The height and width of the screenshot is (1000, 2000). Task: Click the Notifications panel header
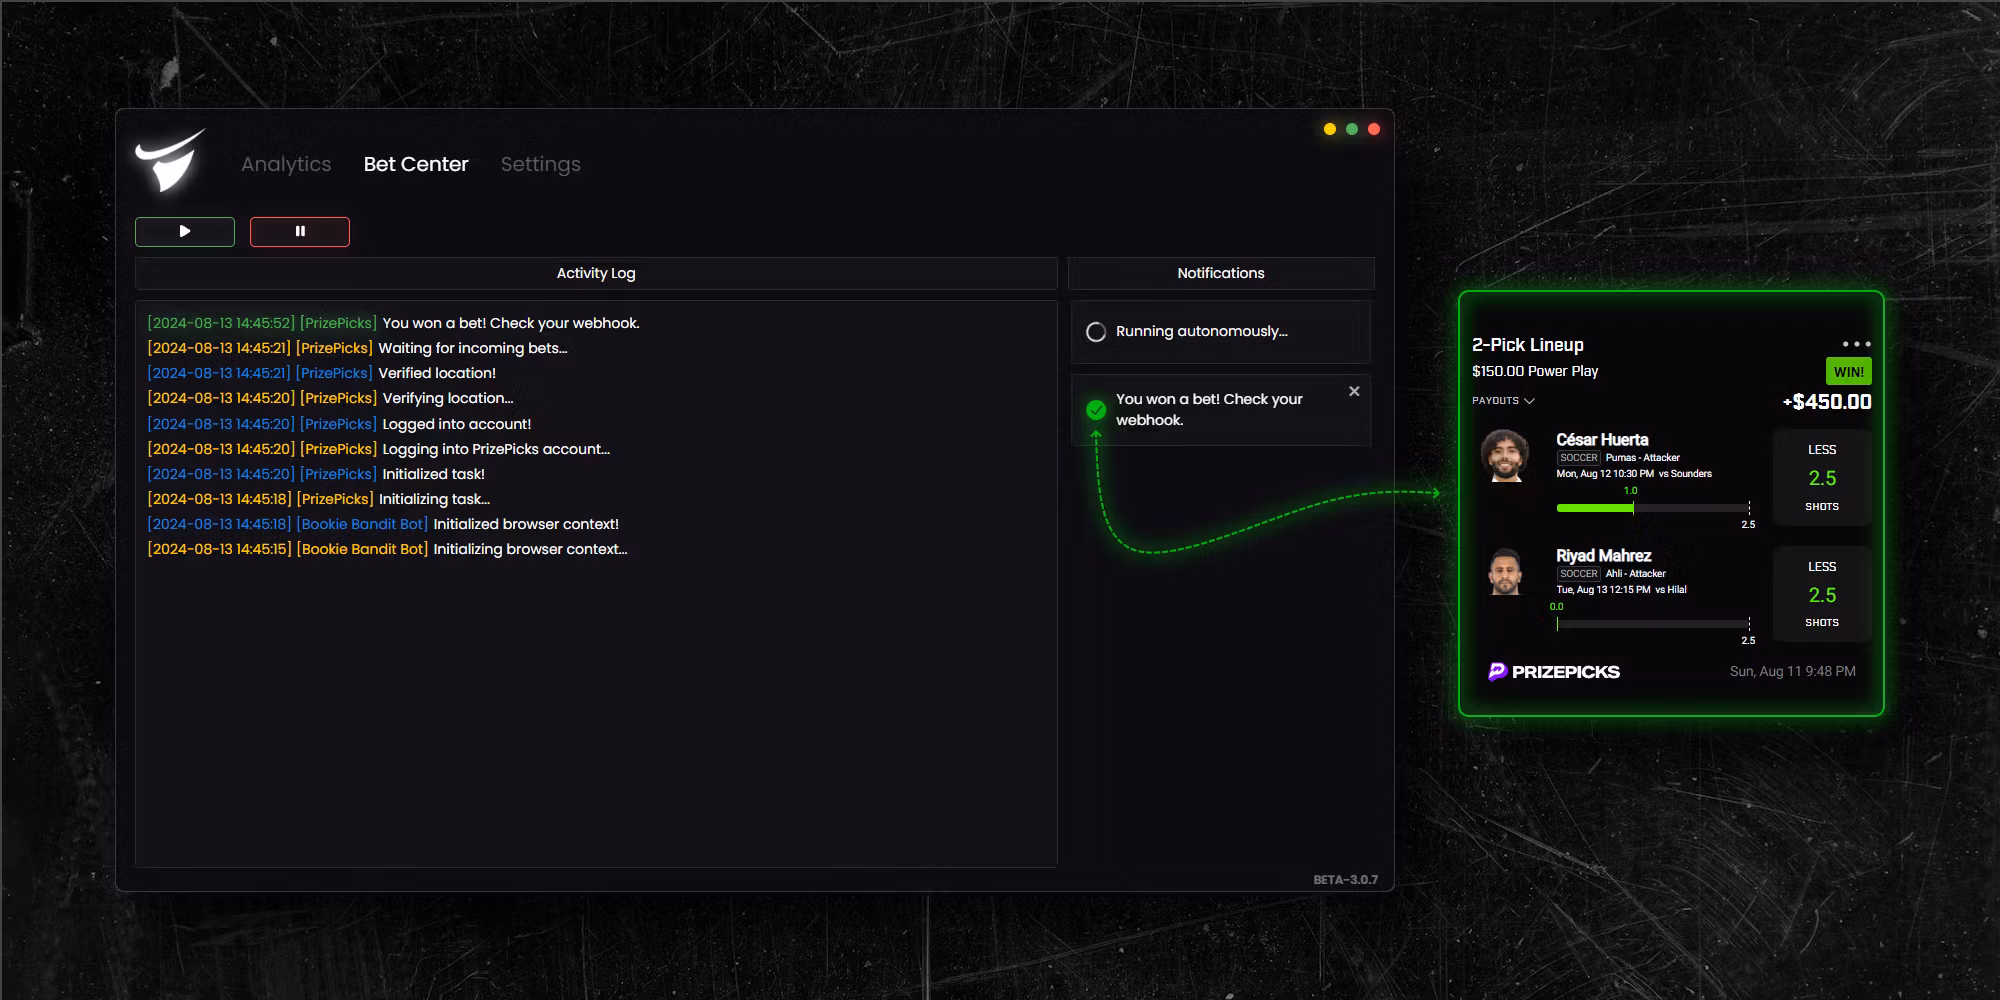[x=1221, y=273]
